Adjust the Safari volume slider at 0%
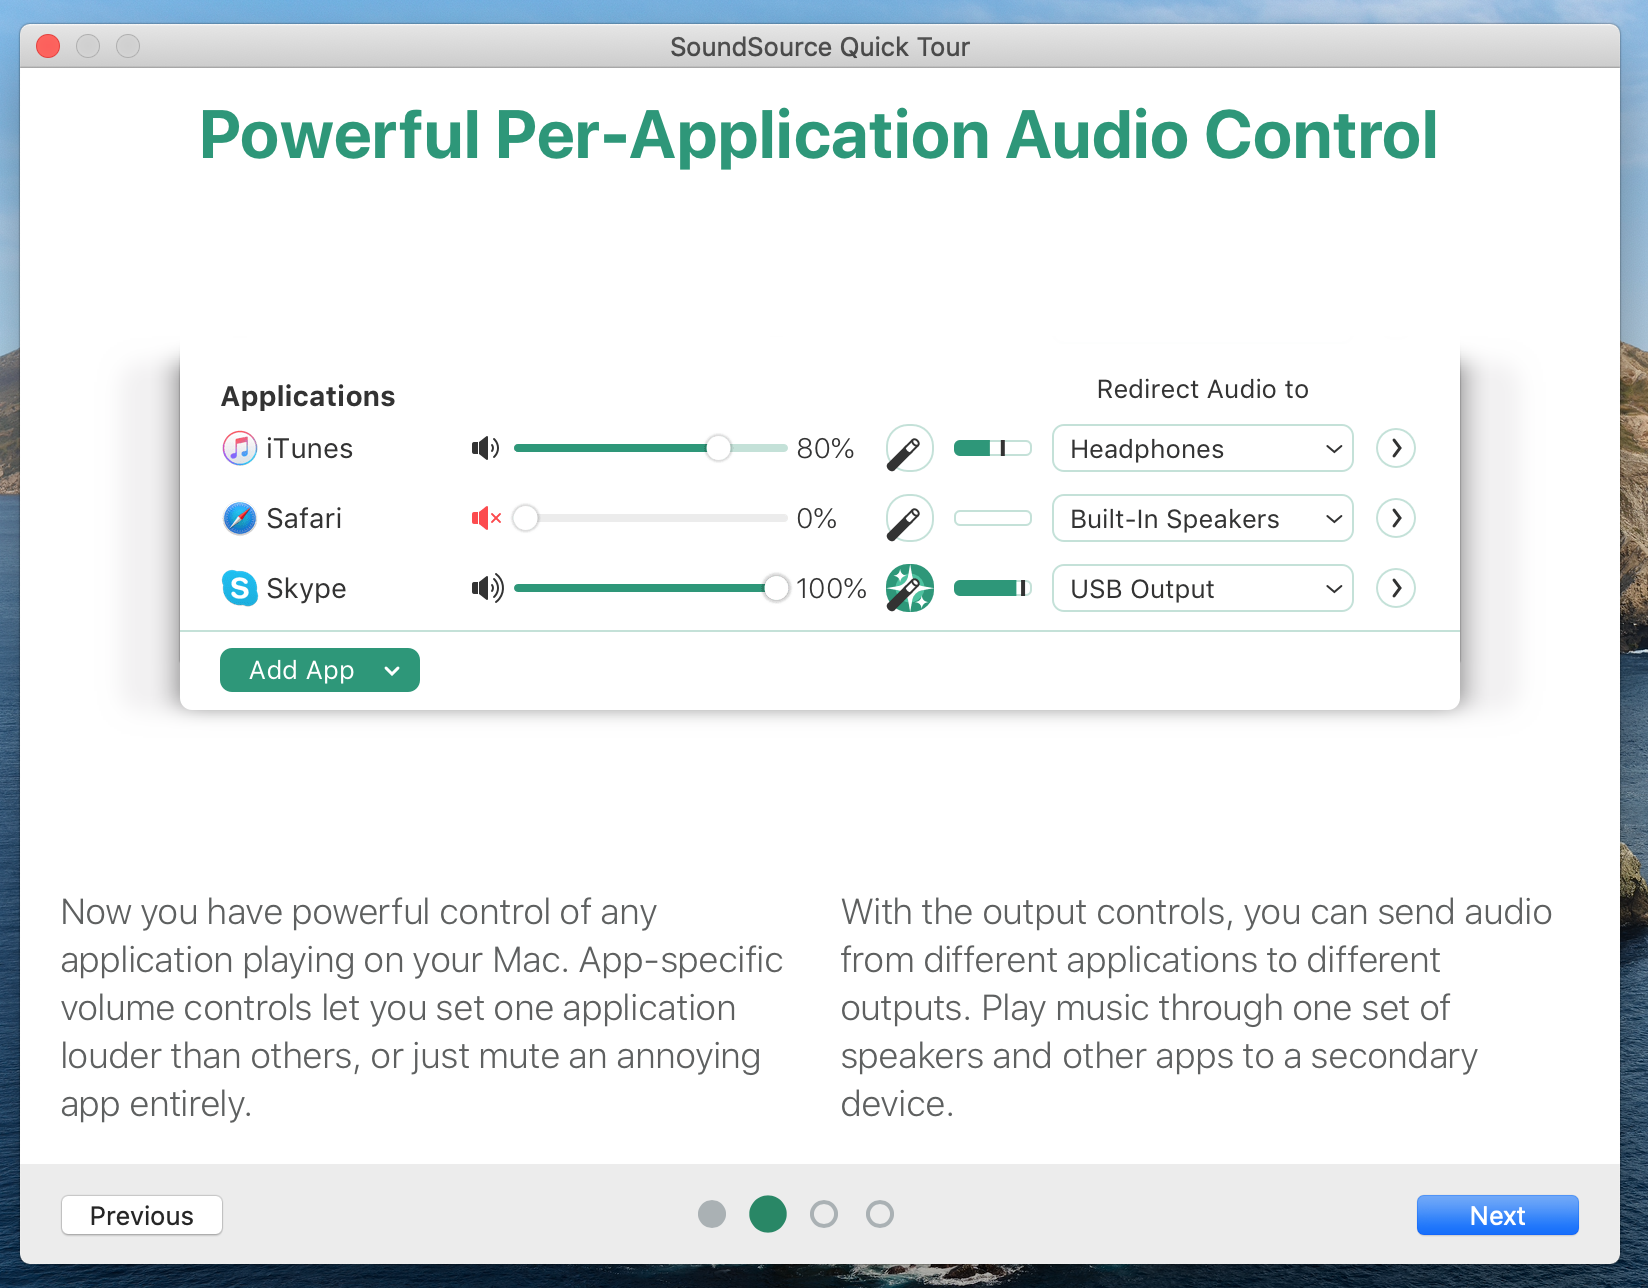Viewport: 1648px width, 1288px height. pos(651,518)
